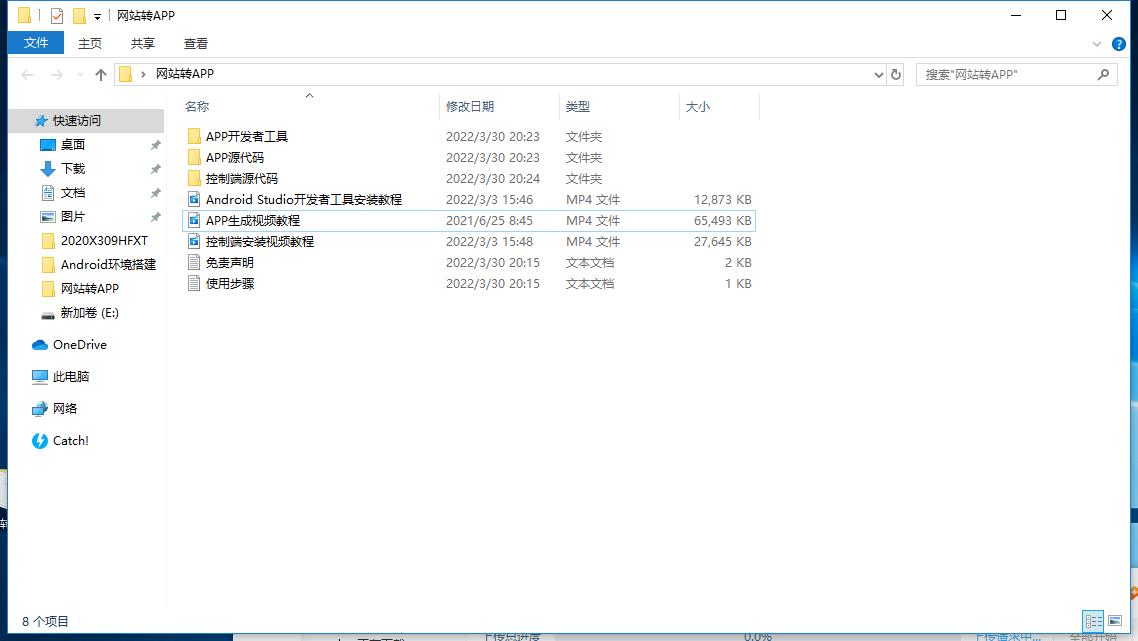The height and width of the screenshot is (641, 1138).
Task: Click the Help question mark icon
Action: 1121,44
